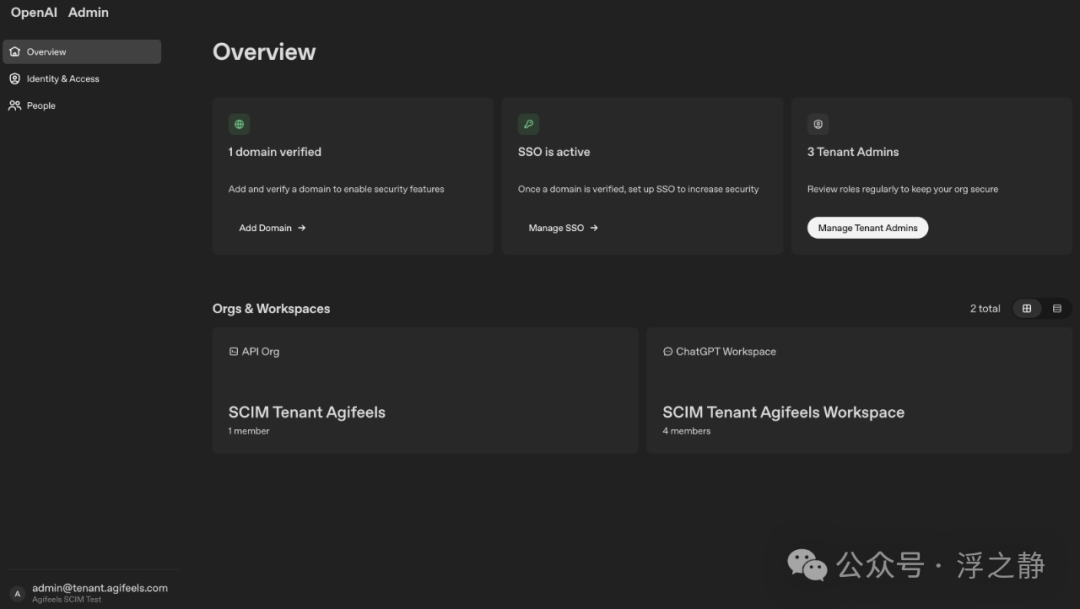Click the green key SSO icon
Image resolution: width=1080 pixels, height=609 pixels.
coord(528,124)
